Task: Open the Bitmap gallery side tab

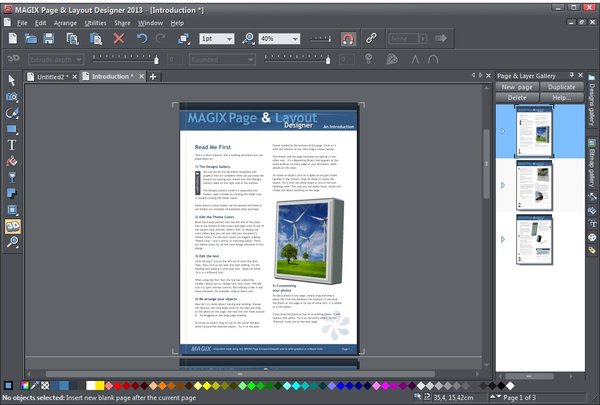Action: pyautogui.click(x=592, y=163)
